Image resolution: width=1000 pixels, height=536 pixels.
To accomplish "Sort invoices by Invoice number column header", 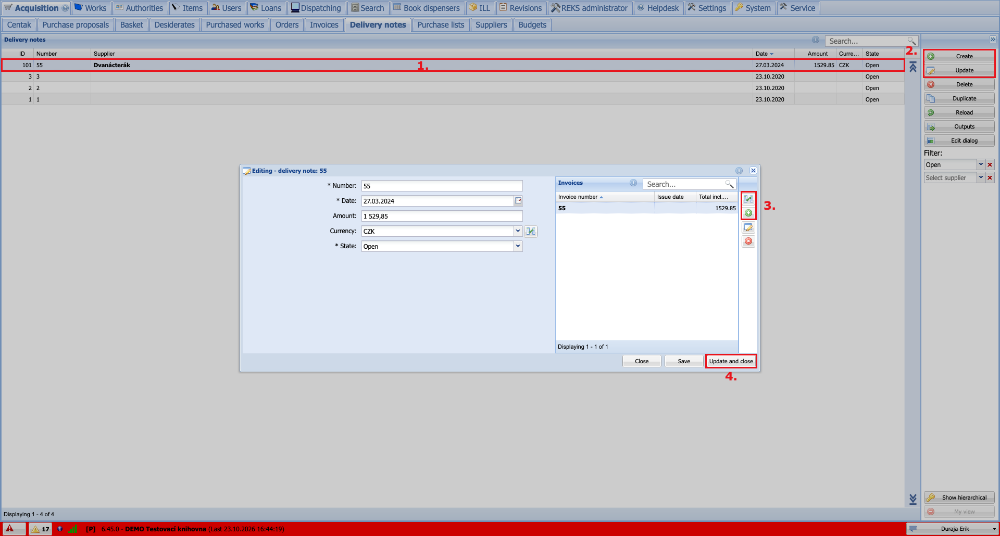I will 605,197.
